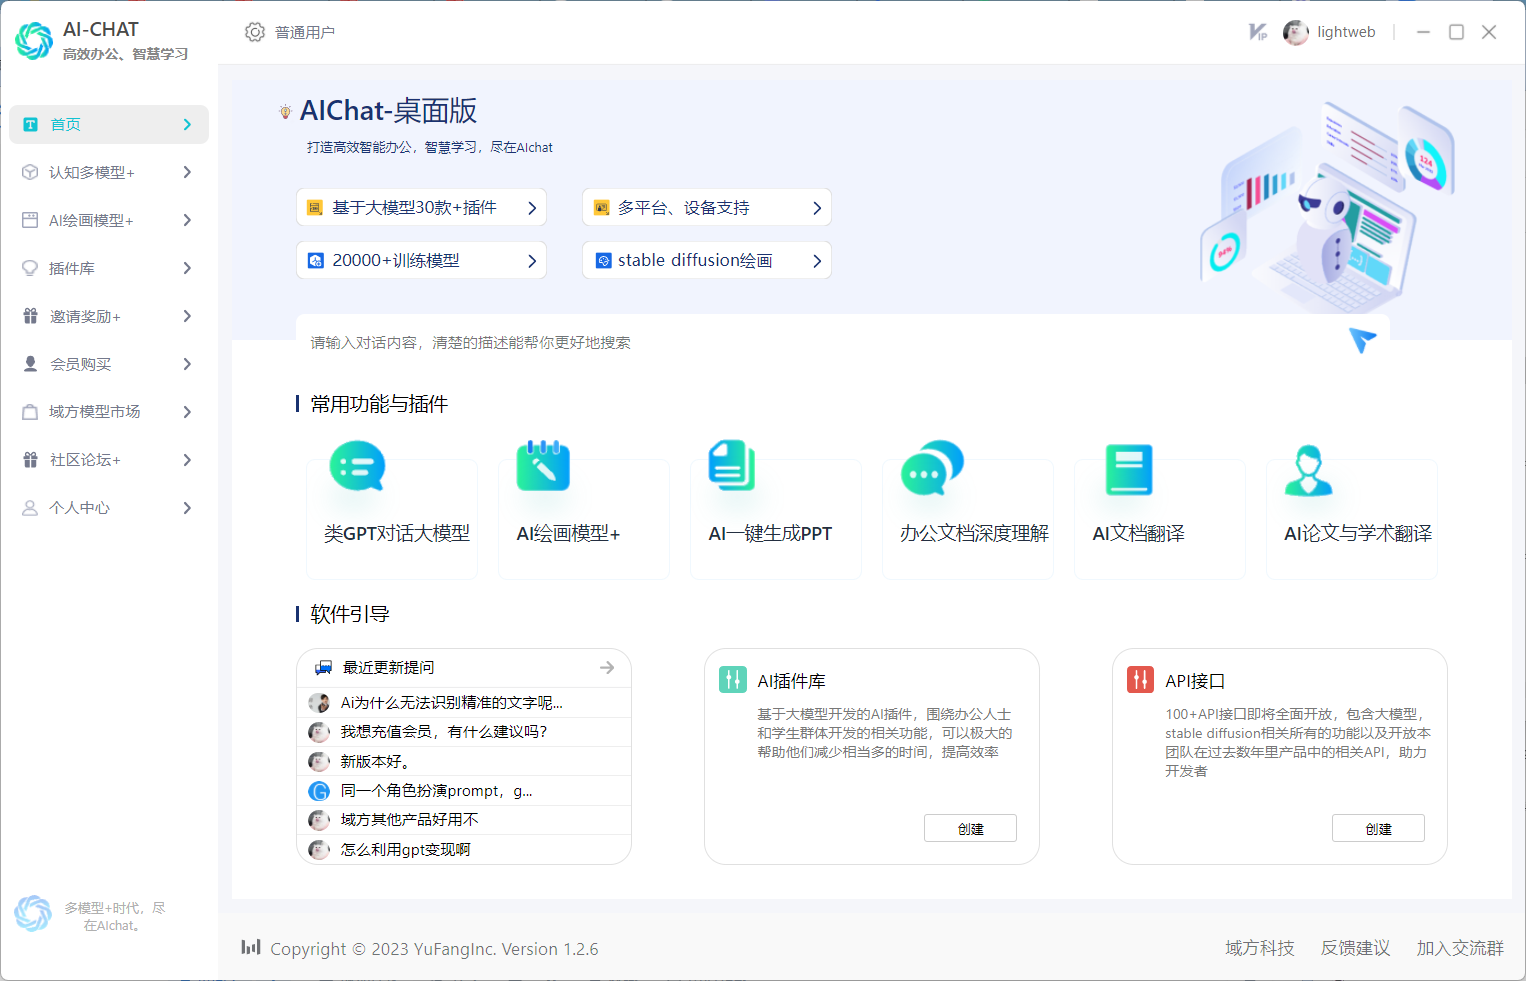This screenshot has height=981, width=1526.
Task: Expand the 首页 sidebar chevron
Action: 187,124
